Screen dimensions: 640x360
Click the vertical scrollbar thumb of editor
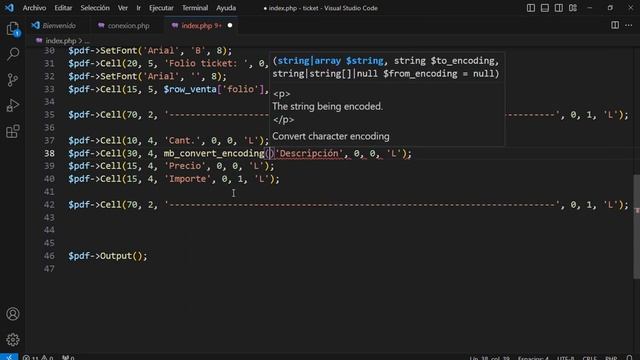(x=636, y=227)
